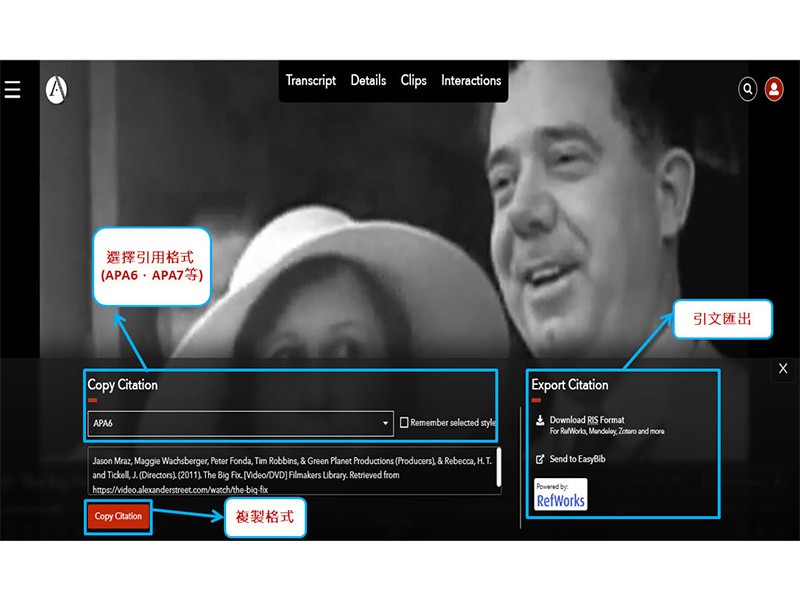This screenshot has height=600, width=800.
Task: Click the Download RIS Format link
Action: 587,420
